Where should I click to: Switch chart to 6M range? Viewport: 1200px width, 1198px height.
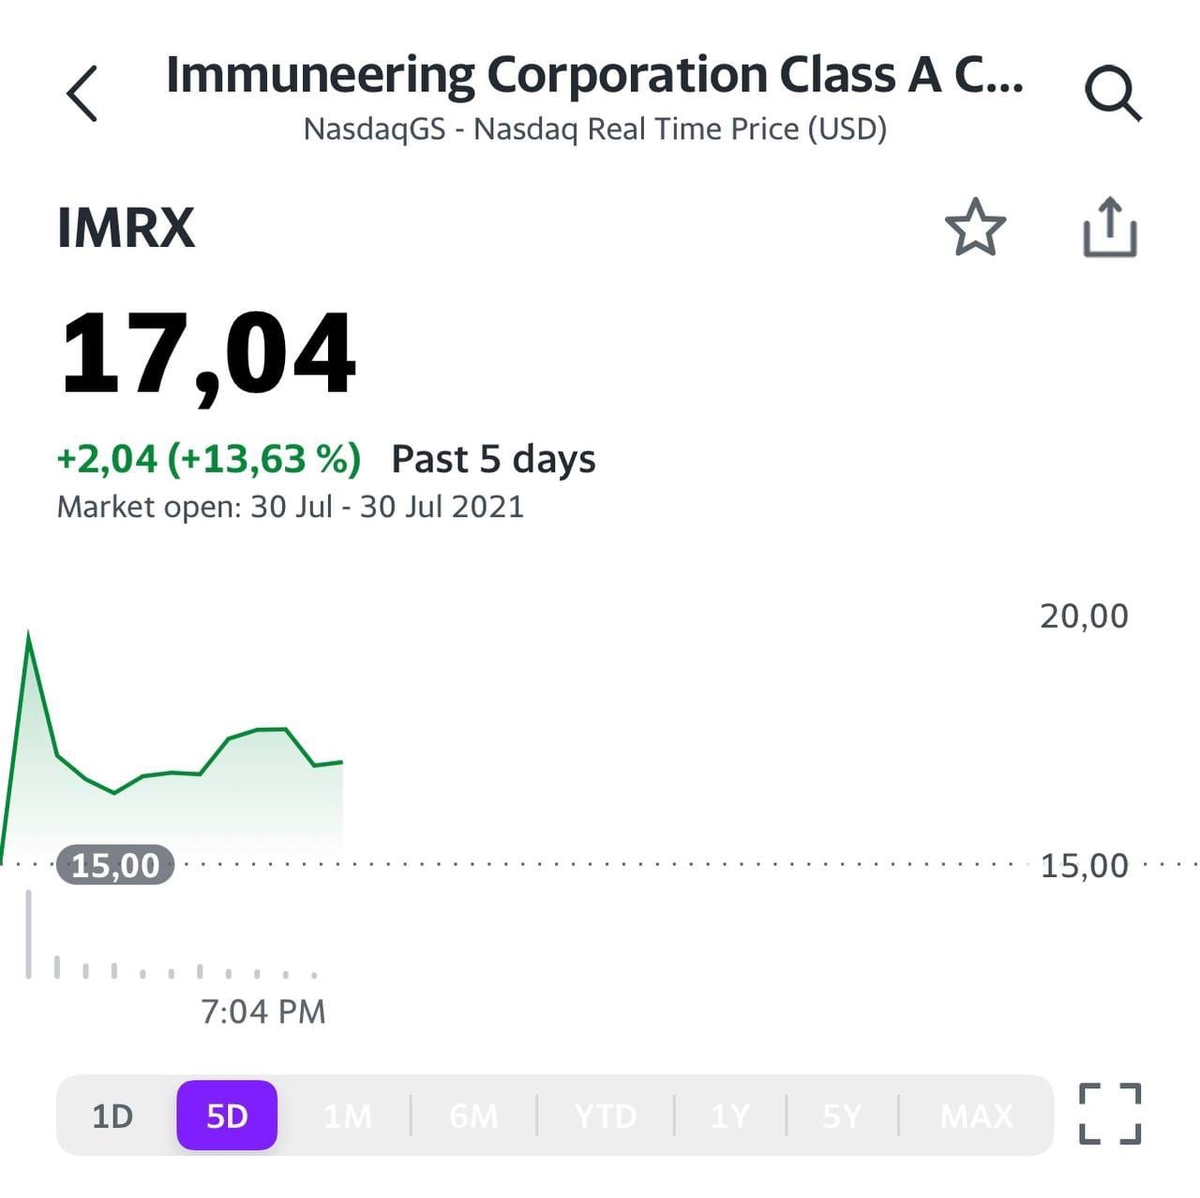473,1116
